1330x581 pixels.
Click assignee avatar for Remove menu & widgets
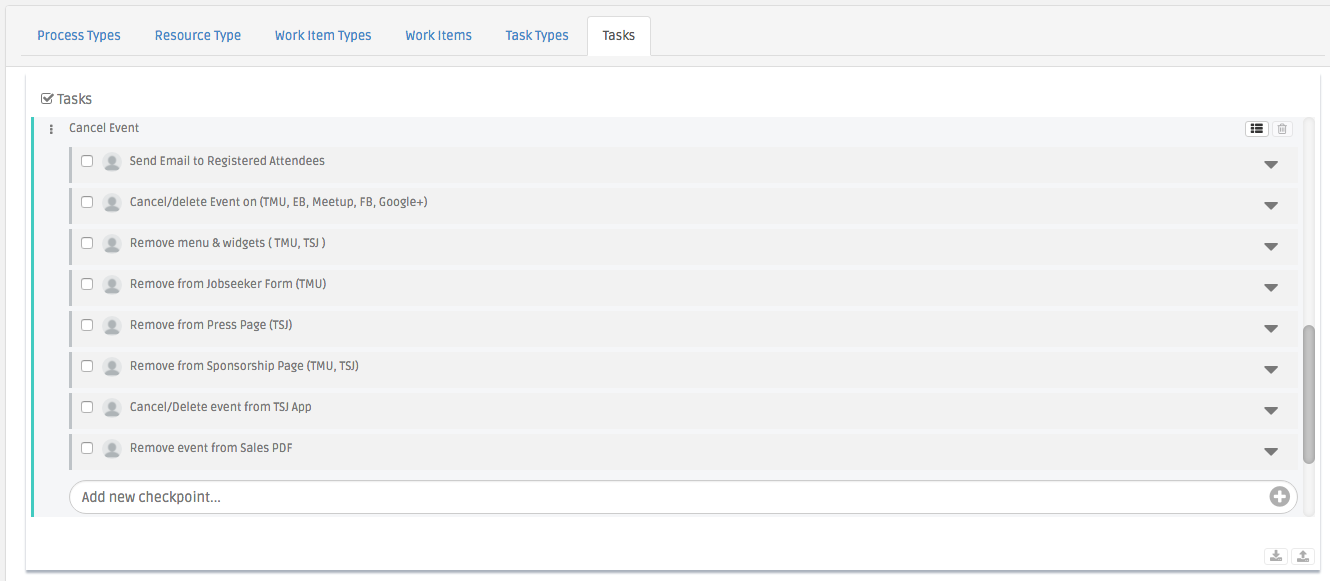click(x=112, y=244)
